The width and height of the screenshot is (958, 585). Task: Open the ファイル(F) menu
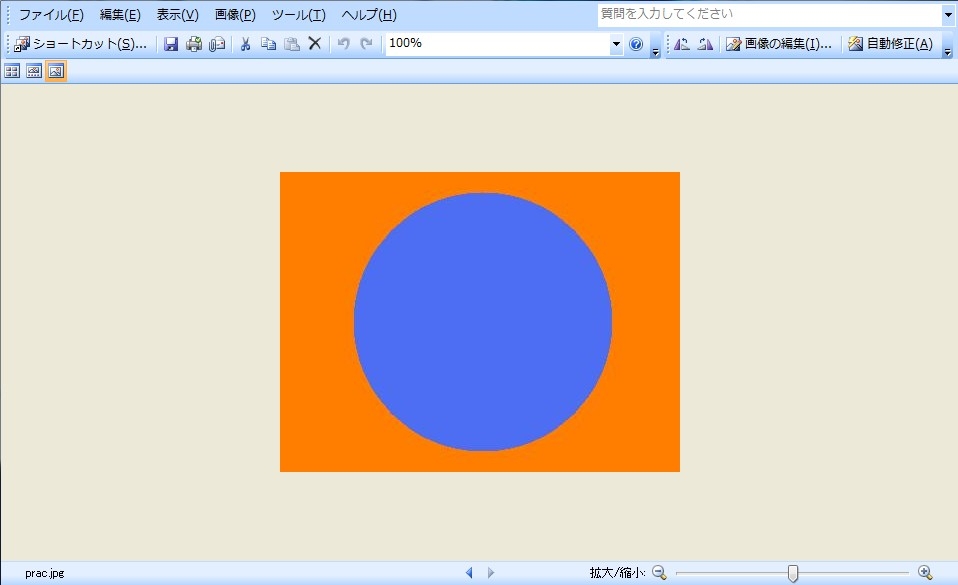[x=51, y=15]
